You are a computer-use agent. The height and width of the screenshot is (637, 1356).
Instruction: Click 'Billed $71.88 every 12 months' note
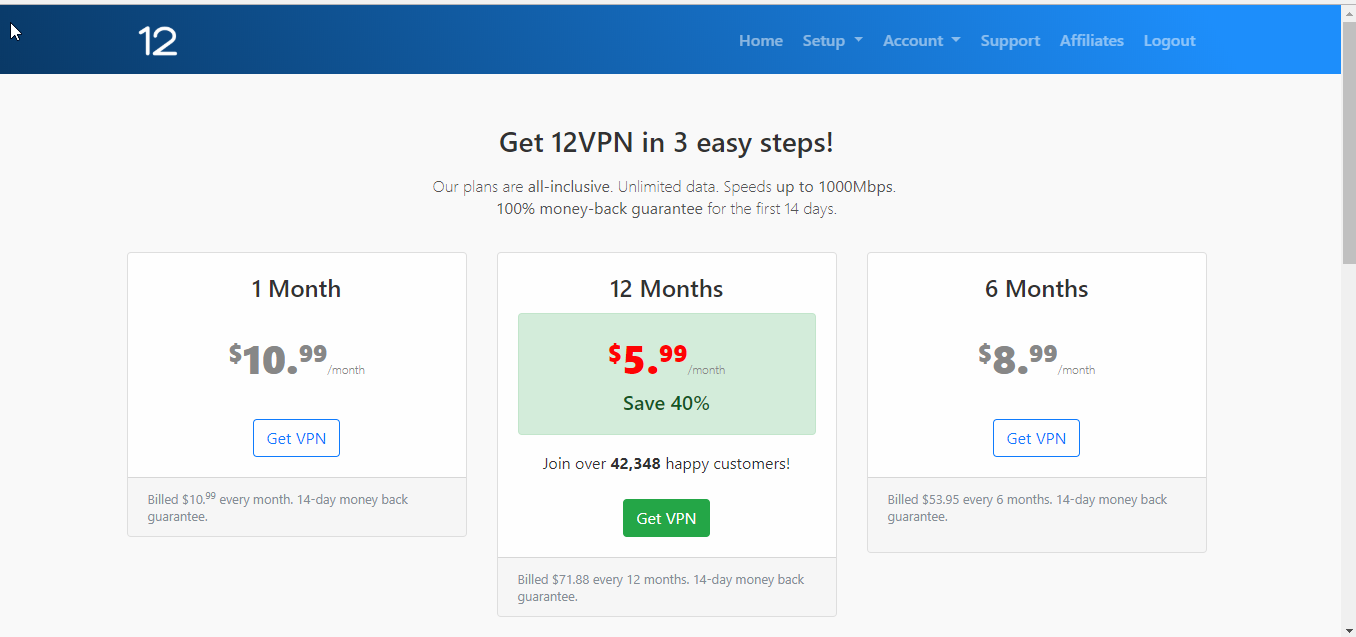point(661,588)
